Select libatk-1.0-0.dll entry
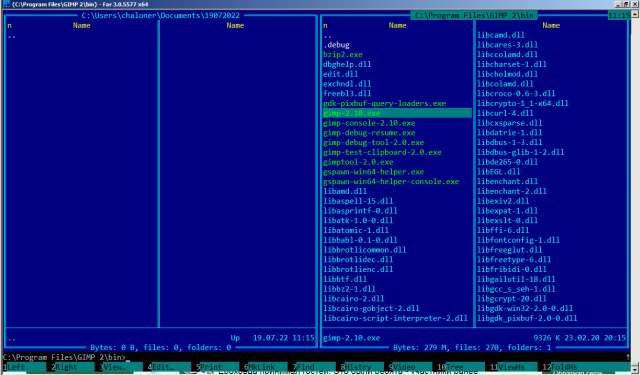The width and height of the screenshot is (640, 375). coord(358,221)
